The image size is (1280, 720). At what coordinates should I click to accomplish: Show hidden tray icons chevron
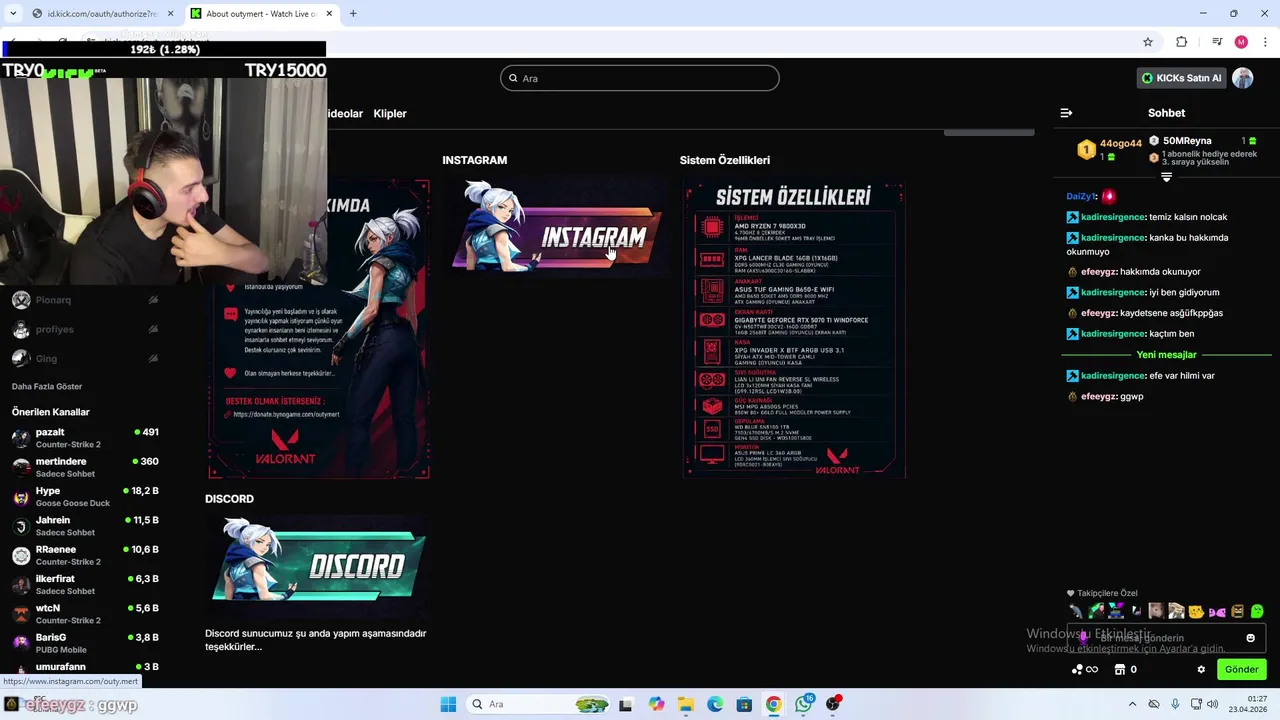click(1132, 705)
